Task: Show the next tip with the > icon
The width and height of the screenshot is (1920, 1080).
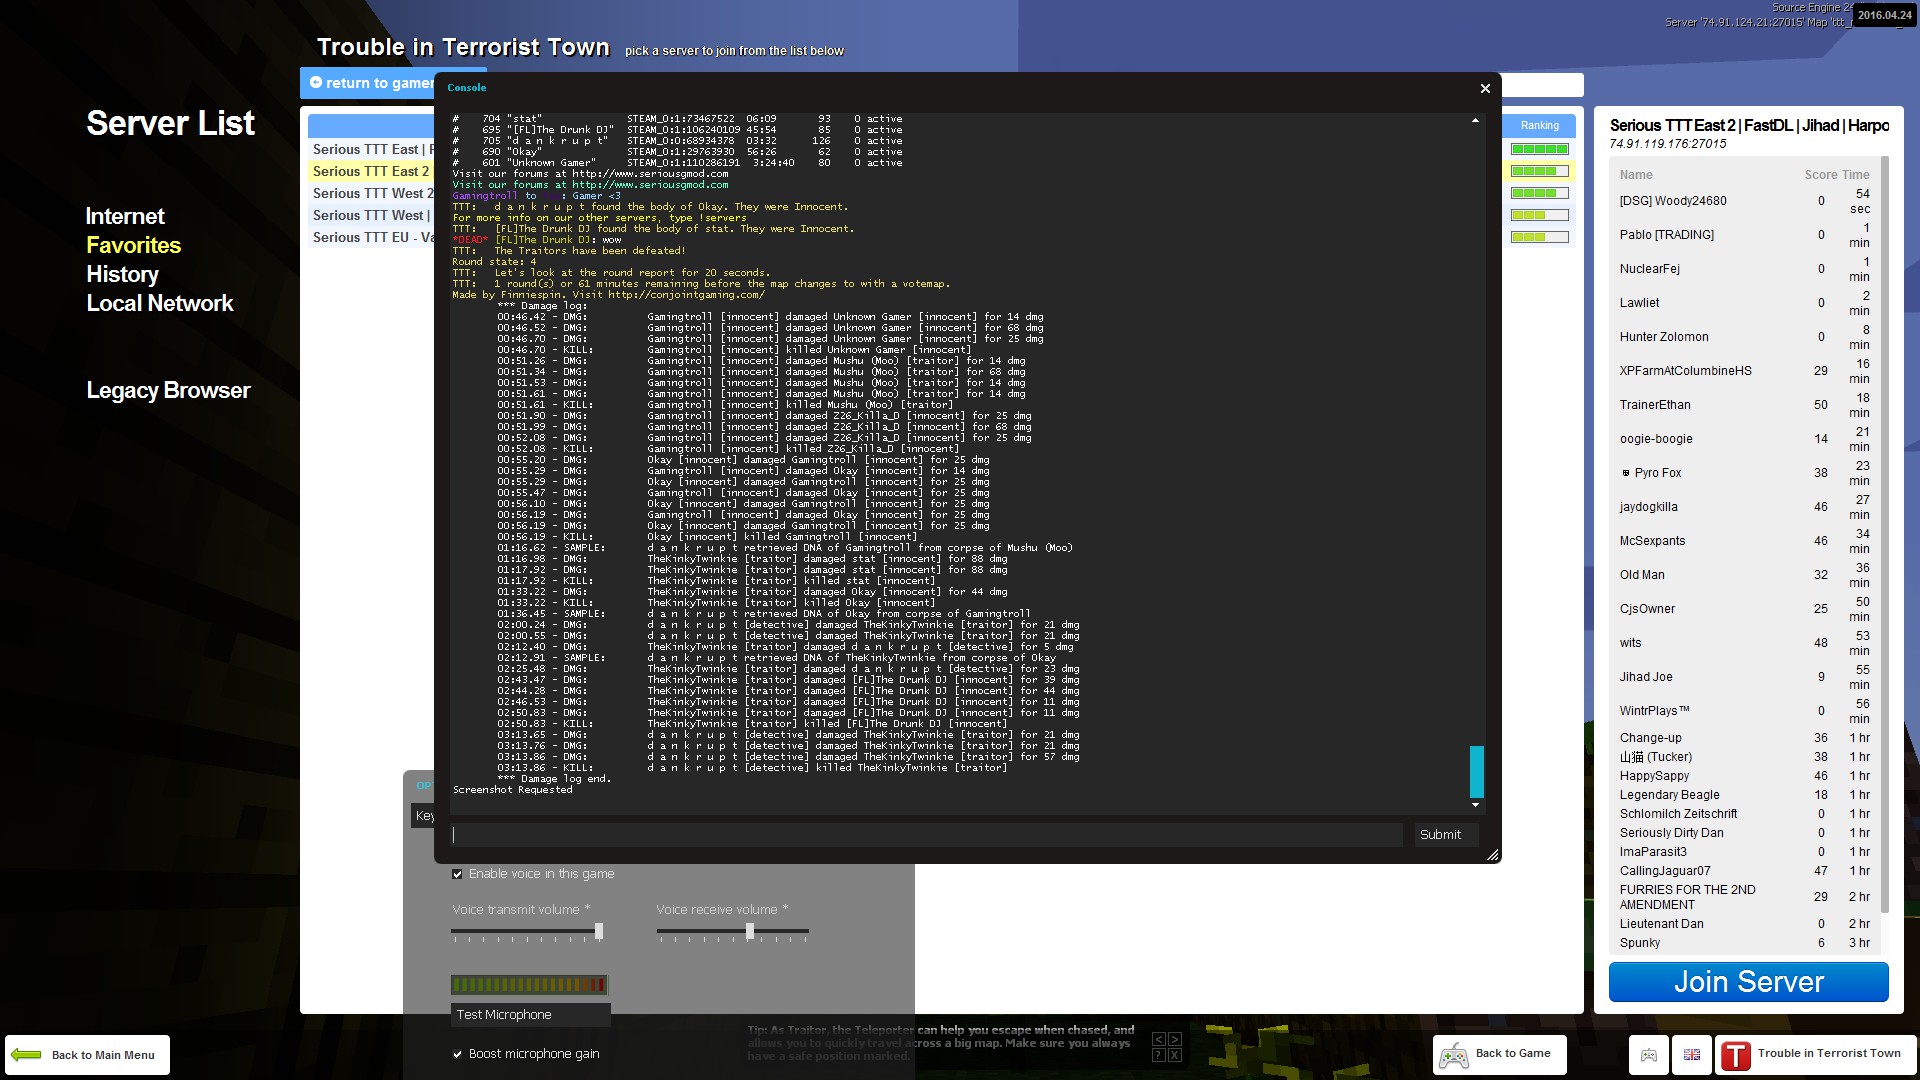Action: (x=1175, y=1039)
